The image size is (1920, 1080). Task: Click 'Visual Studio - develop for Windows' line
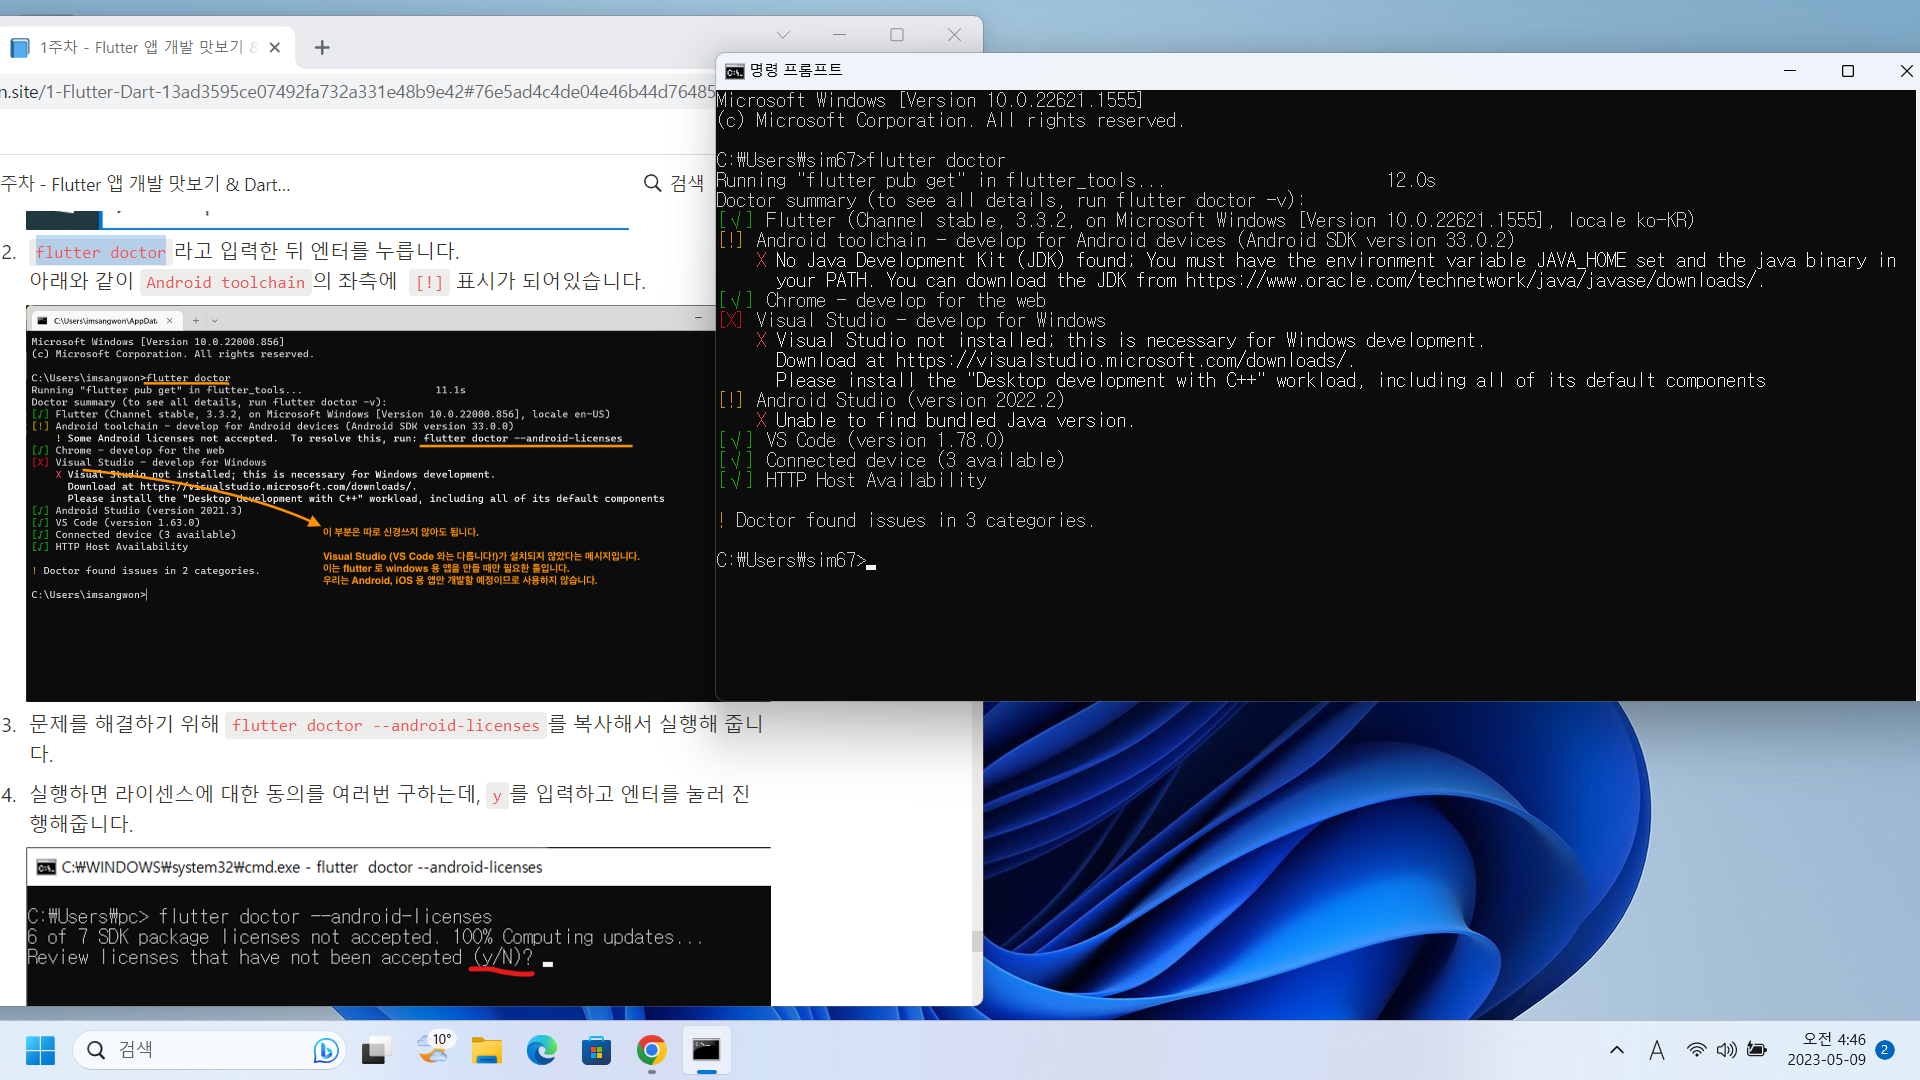point(912,320)
